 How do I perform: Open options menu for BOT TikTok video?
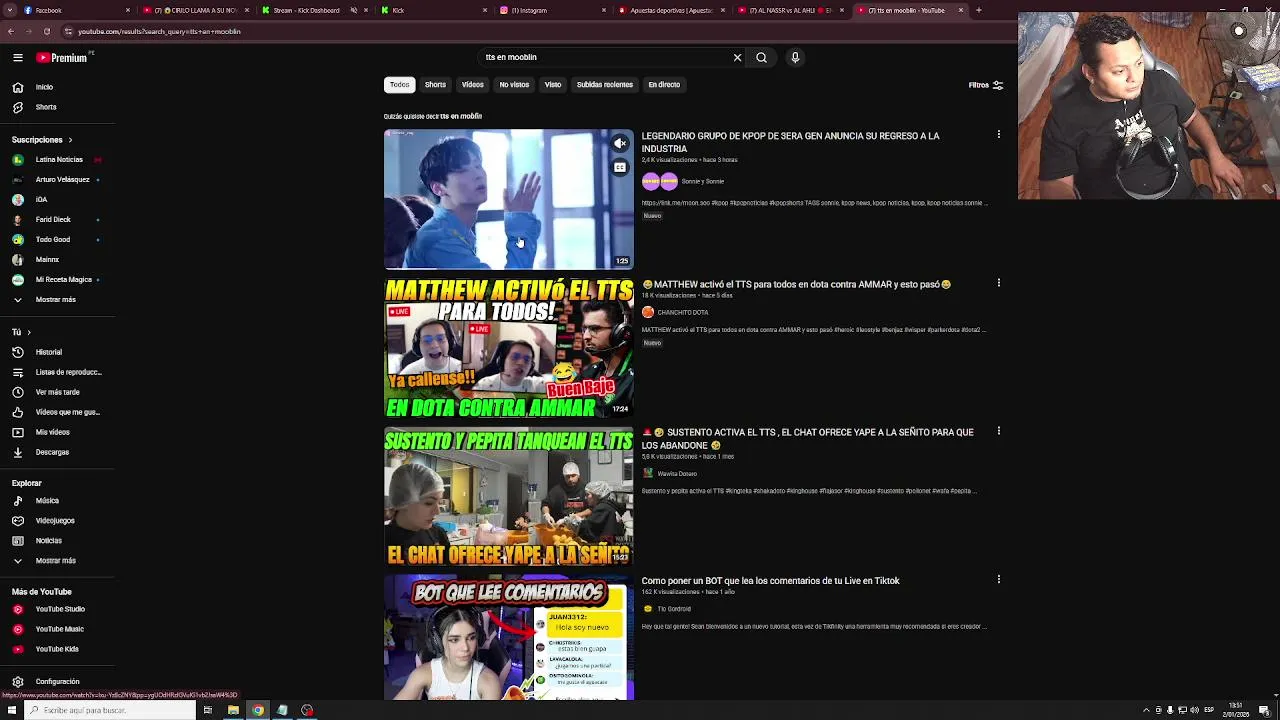(998, 579)
